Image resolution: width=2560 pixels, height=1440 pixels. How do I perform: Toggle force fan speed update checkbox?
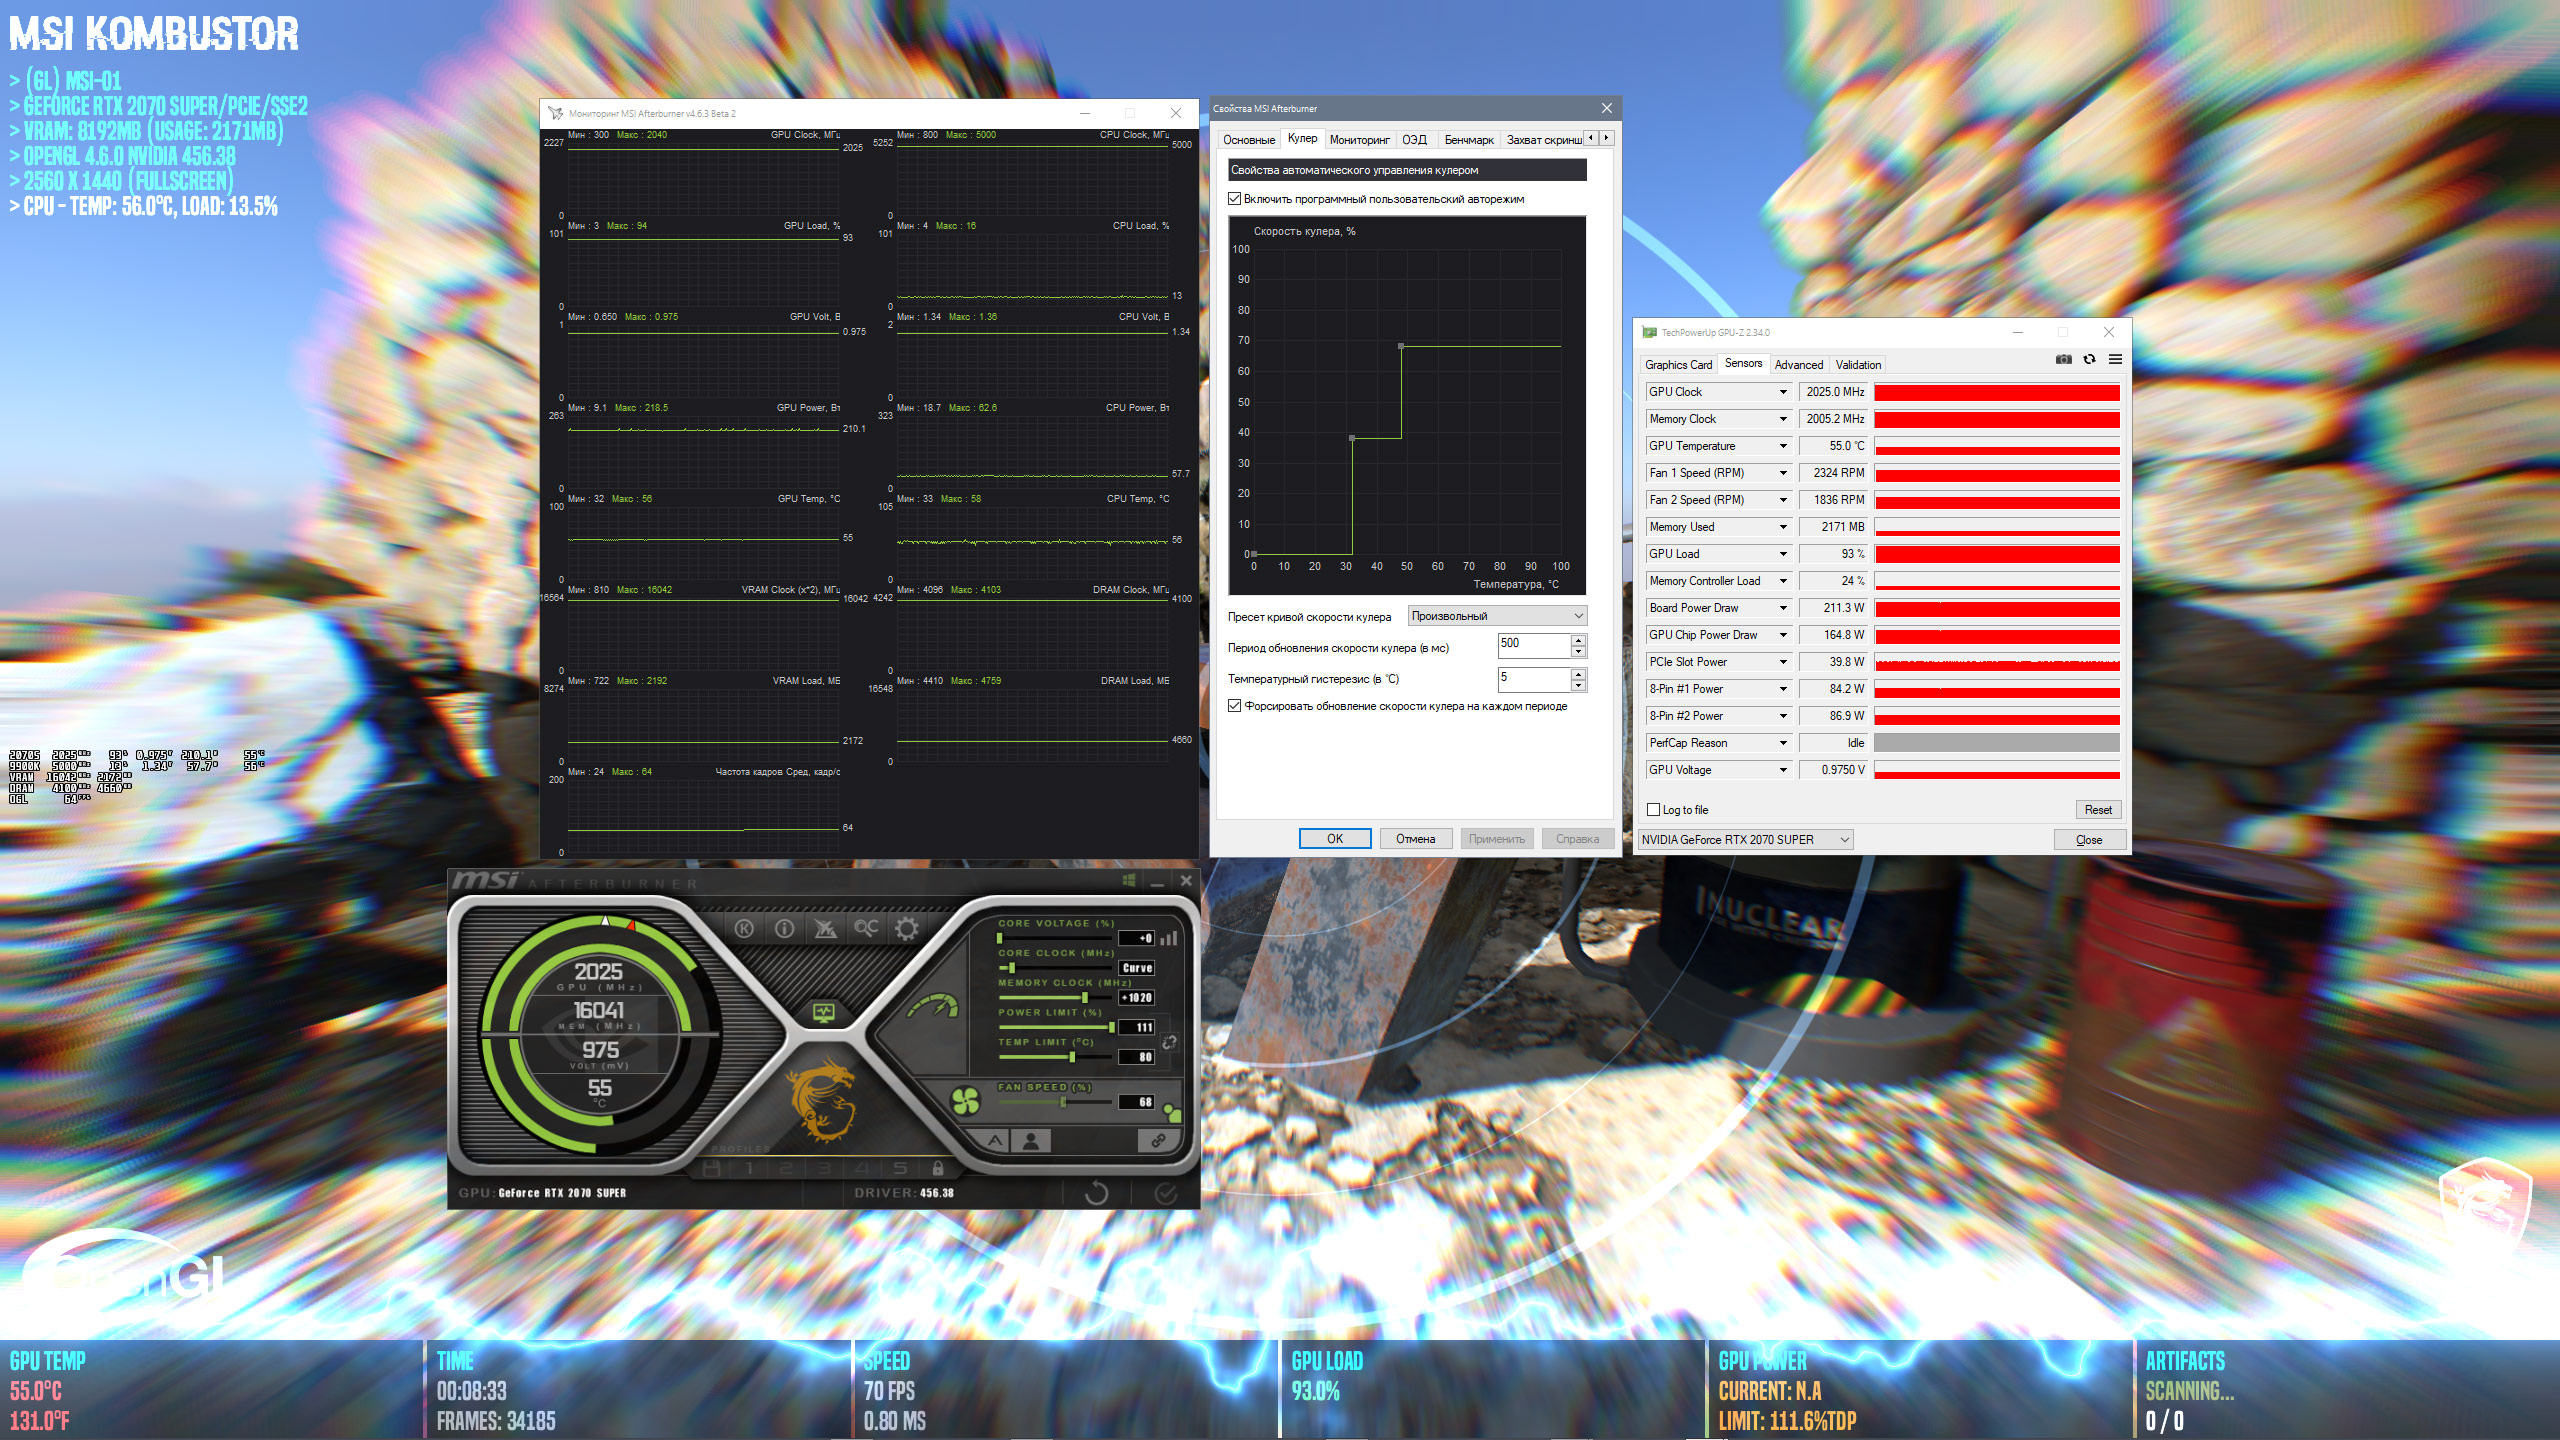click(x=1235, y=706)
